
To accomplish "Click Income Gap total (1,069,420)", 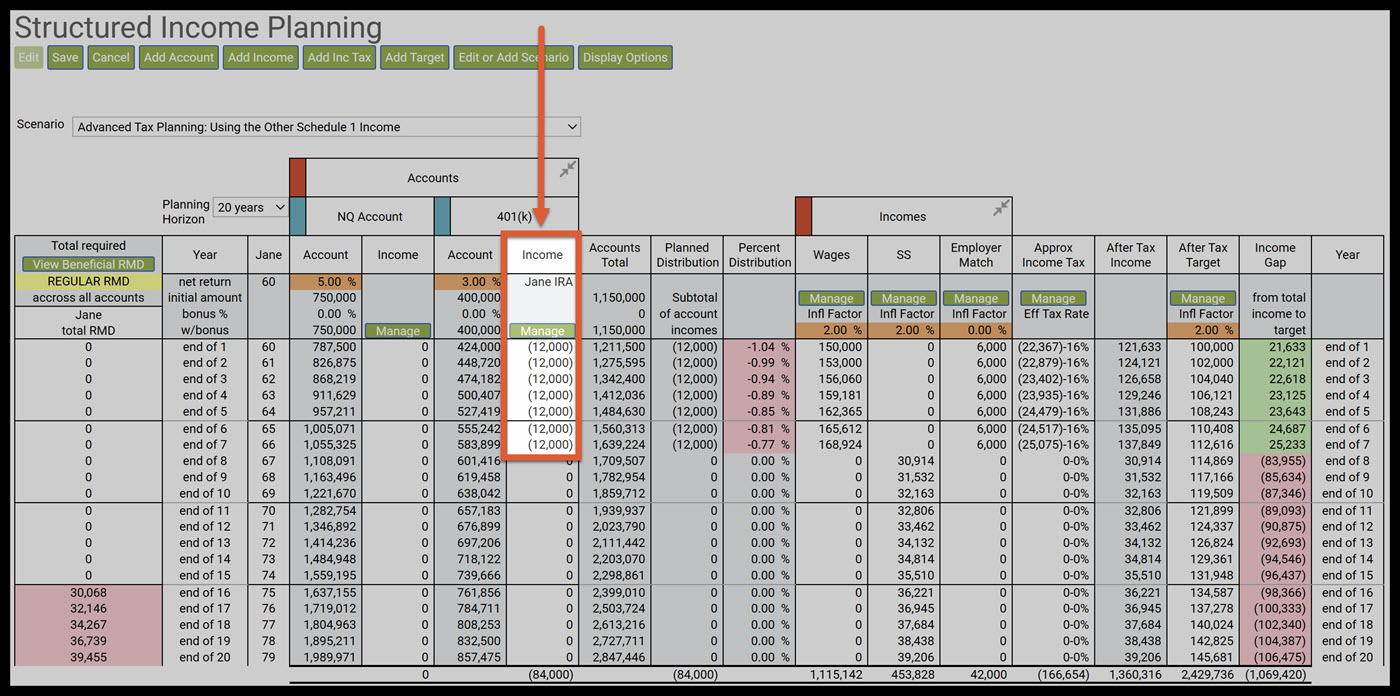I will pyautogui.click(x=1276, y=675).
